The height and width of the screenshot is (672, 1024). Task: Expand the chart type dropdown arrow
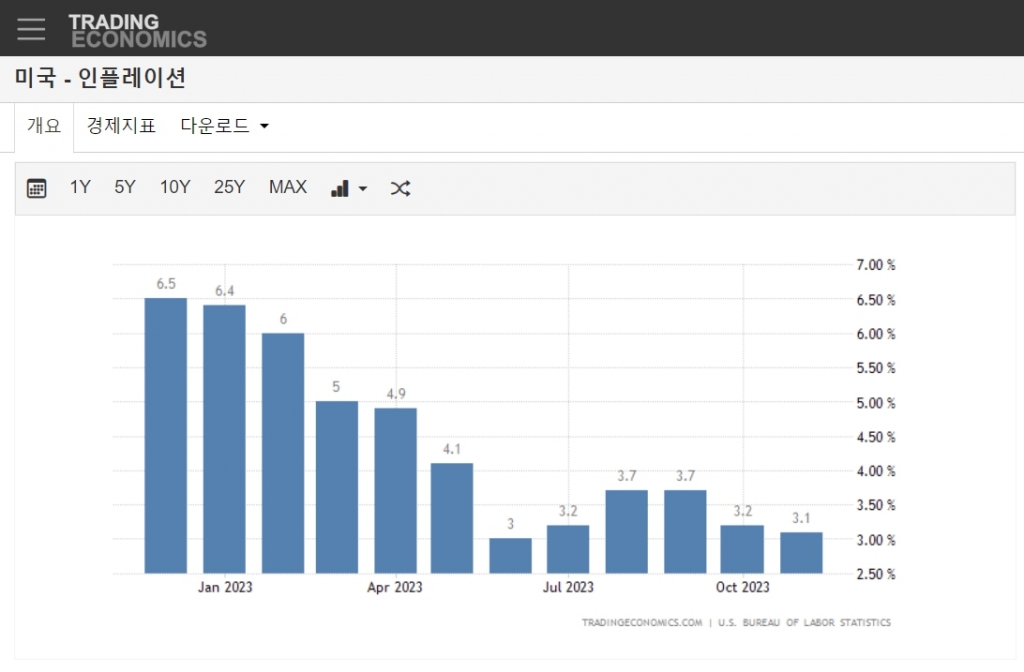click(363, 188)
